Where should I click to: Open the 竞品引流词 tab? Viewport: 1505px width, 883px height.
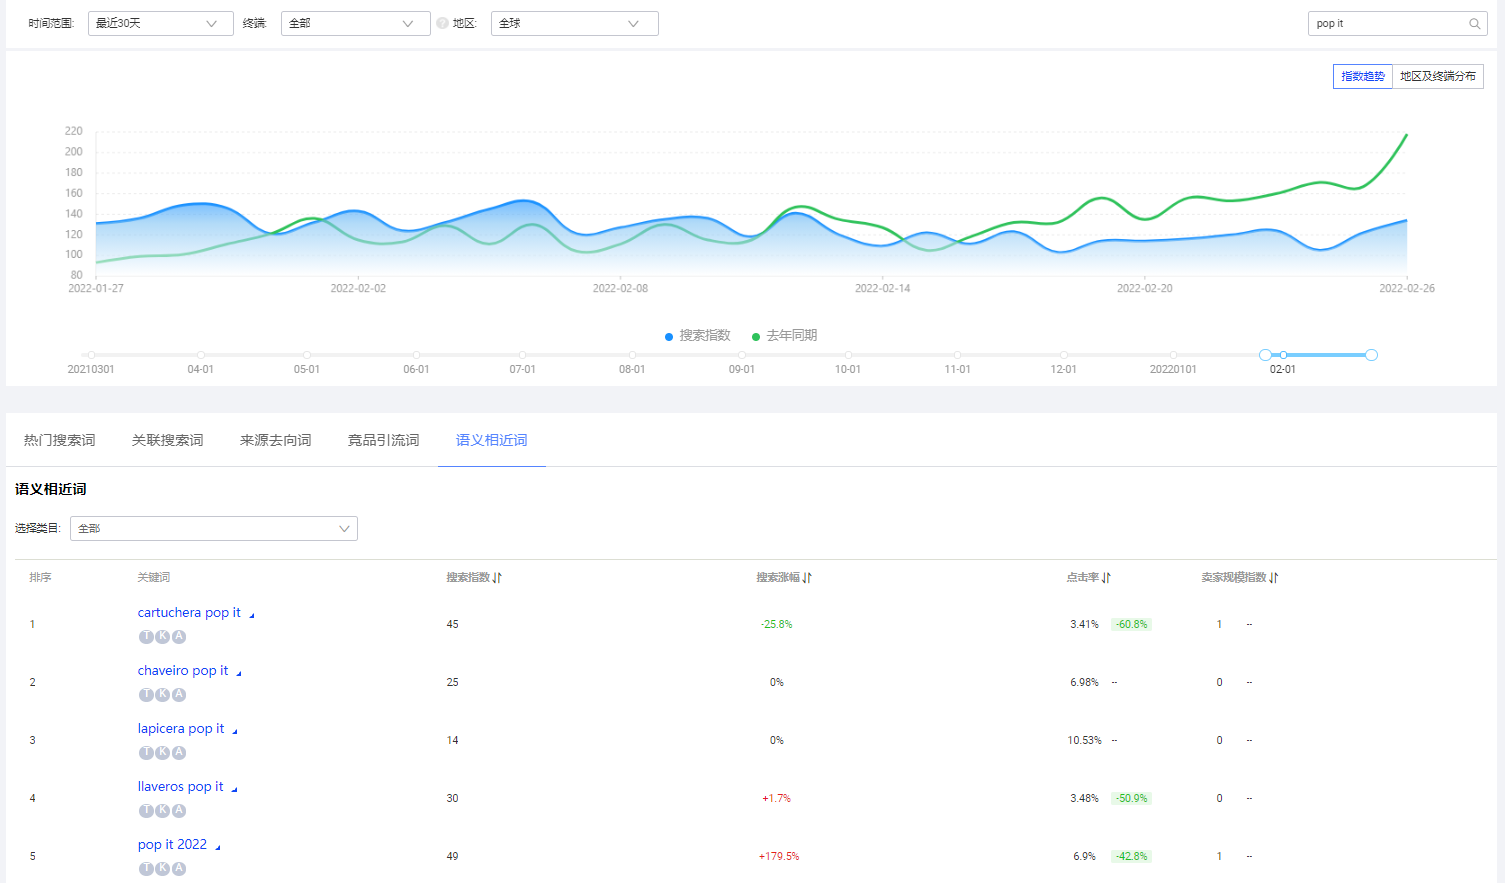(383, 441)
